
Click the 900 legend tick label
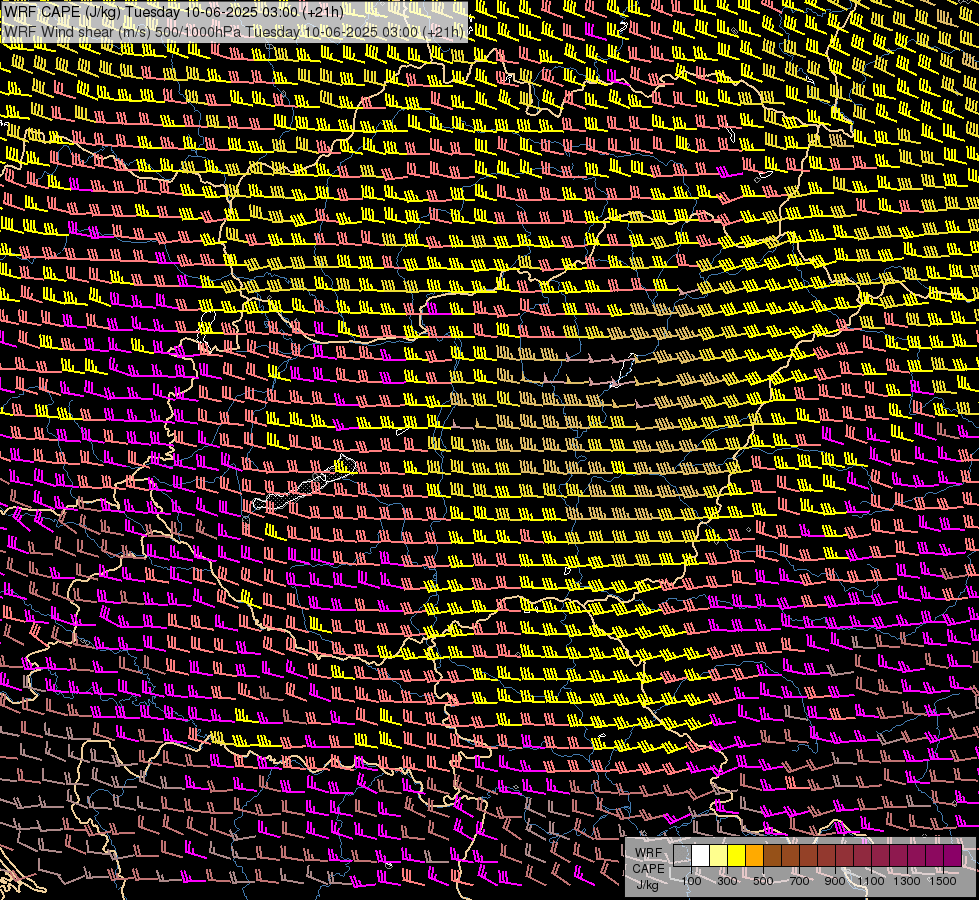pyautogui.click(x=835, y=881)
